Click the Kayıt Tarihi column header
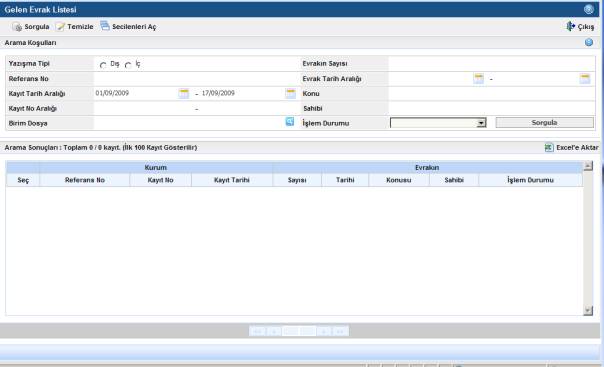Screen dimensions: 604x367 [232, 180]
